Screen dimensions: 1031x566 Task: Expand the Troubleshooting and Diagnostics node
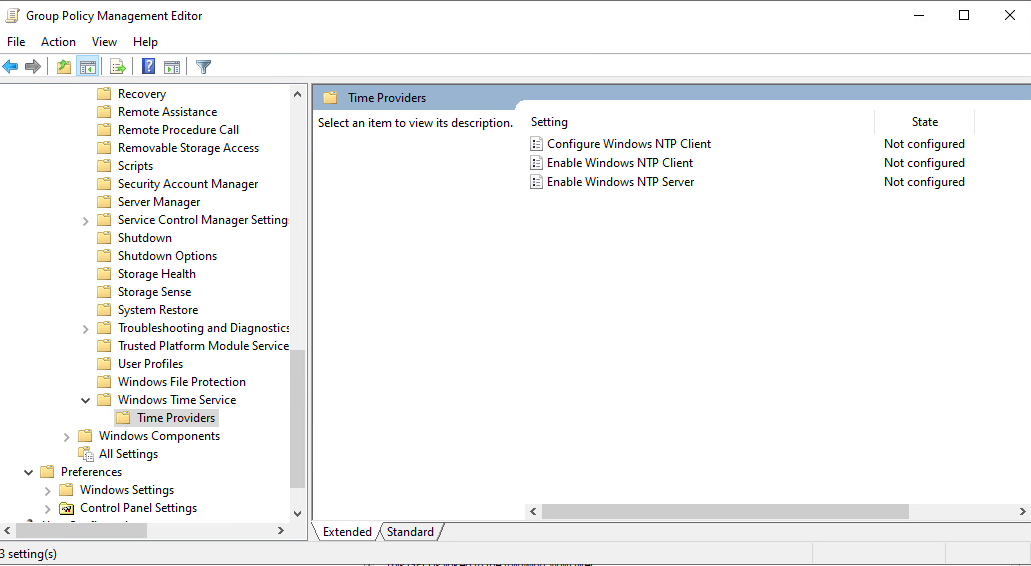point(85,329)
